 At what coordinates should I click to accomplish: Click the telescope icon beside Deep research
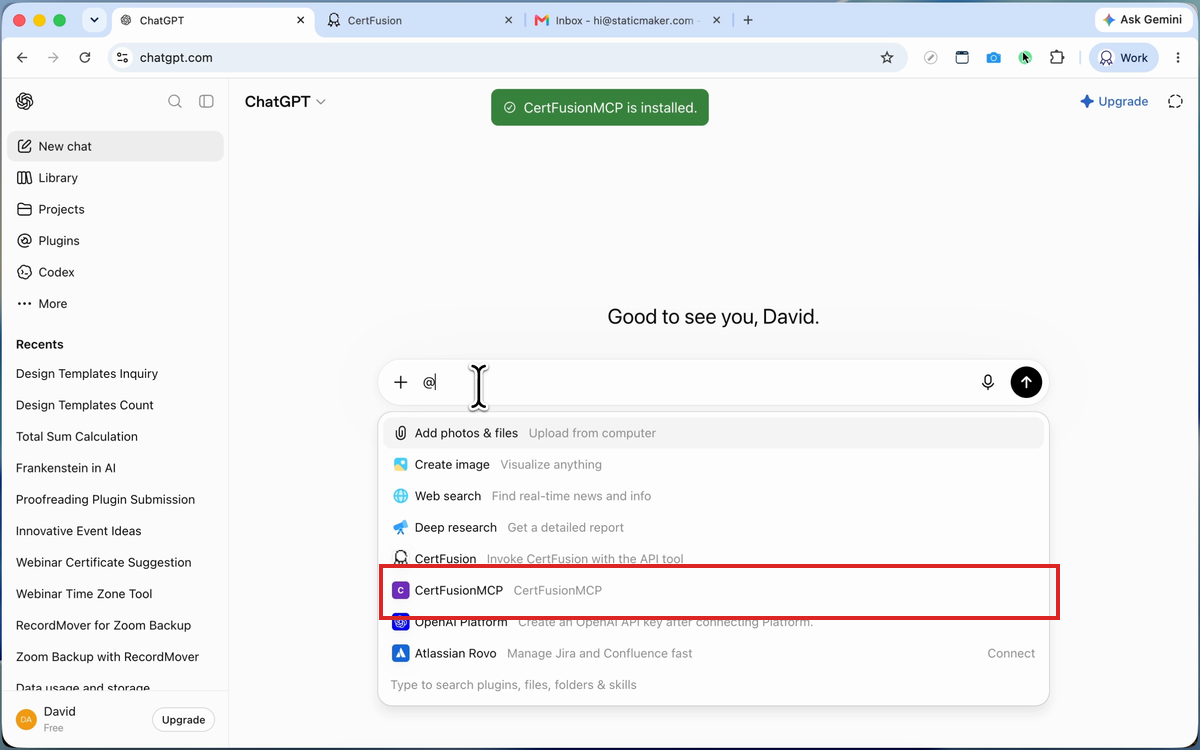[x=401, y=528]
